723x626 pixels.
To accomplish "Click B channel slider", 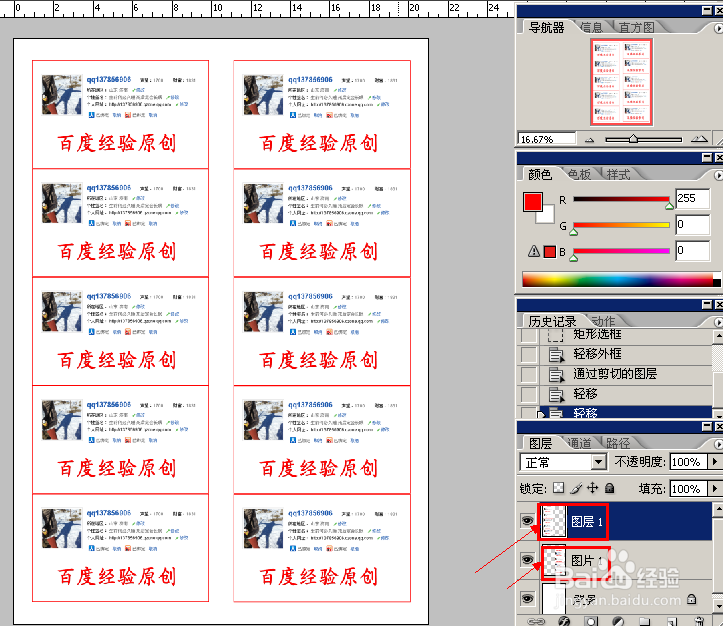I will pos(621,251).
